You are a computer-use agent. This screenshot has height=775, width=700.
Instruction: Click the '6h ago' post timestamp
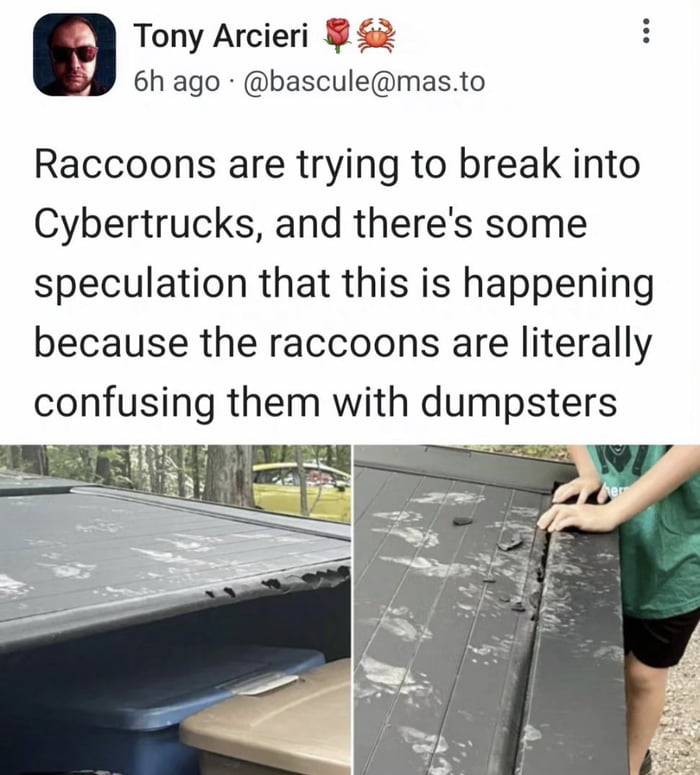pos(176,82)
